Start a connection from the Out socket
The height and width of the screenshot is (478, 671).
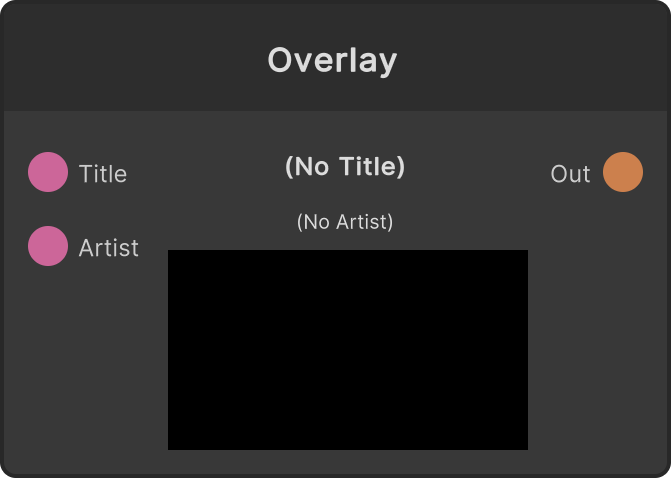(x=623, y=172)
